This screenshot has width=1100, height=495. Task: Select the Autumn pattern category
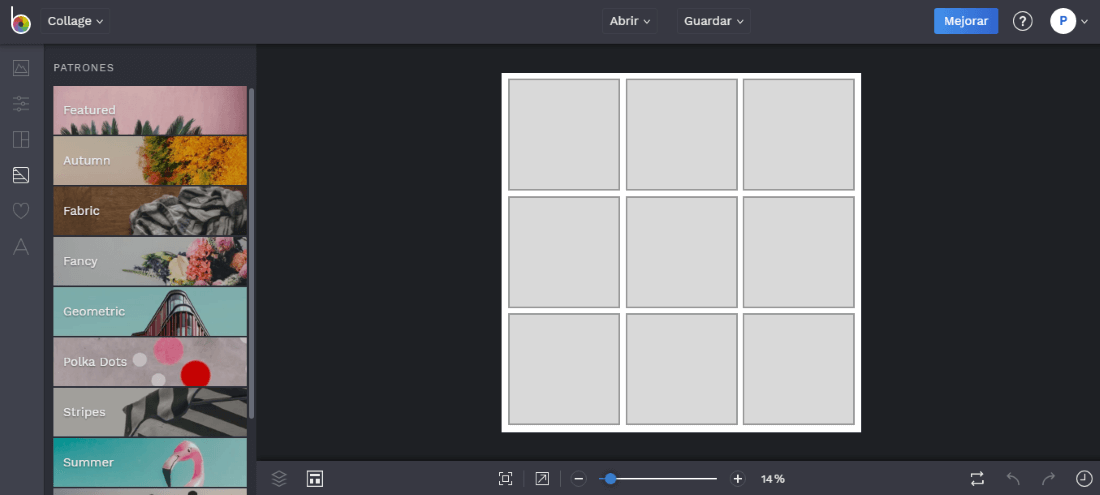coord(150,161)
